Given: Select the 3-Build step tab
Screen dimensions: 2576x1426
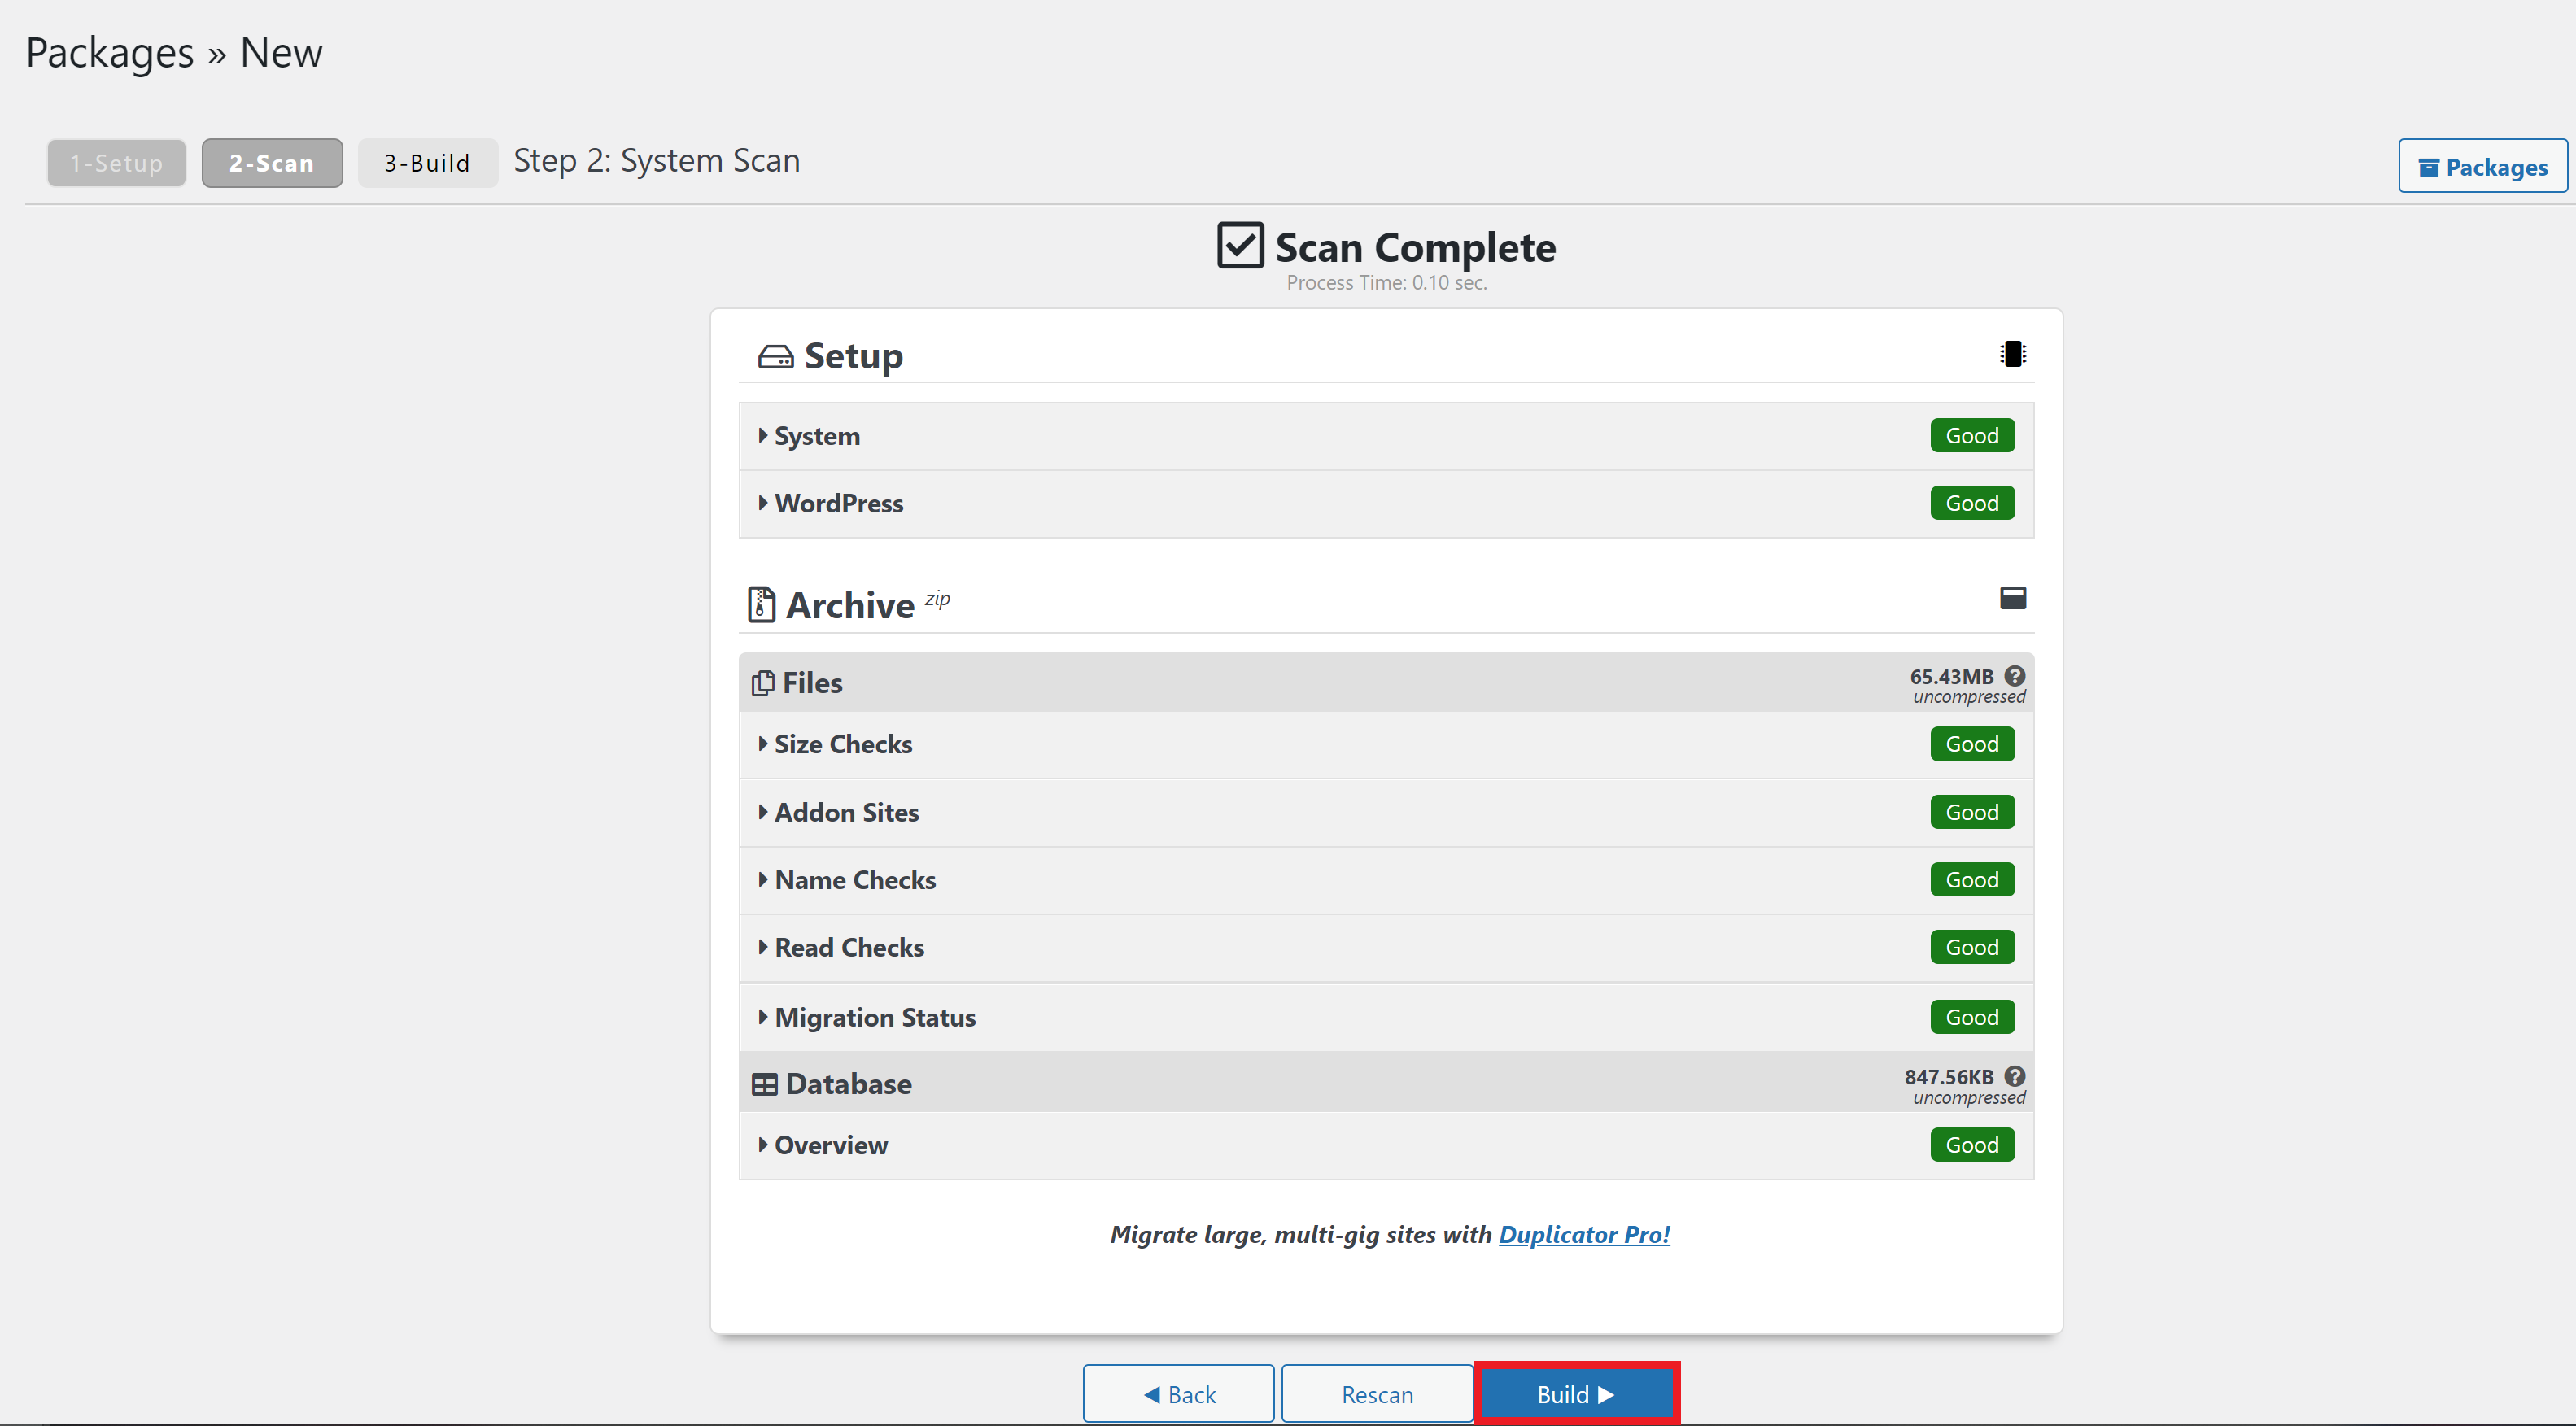Looking at the screenshot, I should coord(427,163).
